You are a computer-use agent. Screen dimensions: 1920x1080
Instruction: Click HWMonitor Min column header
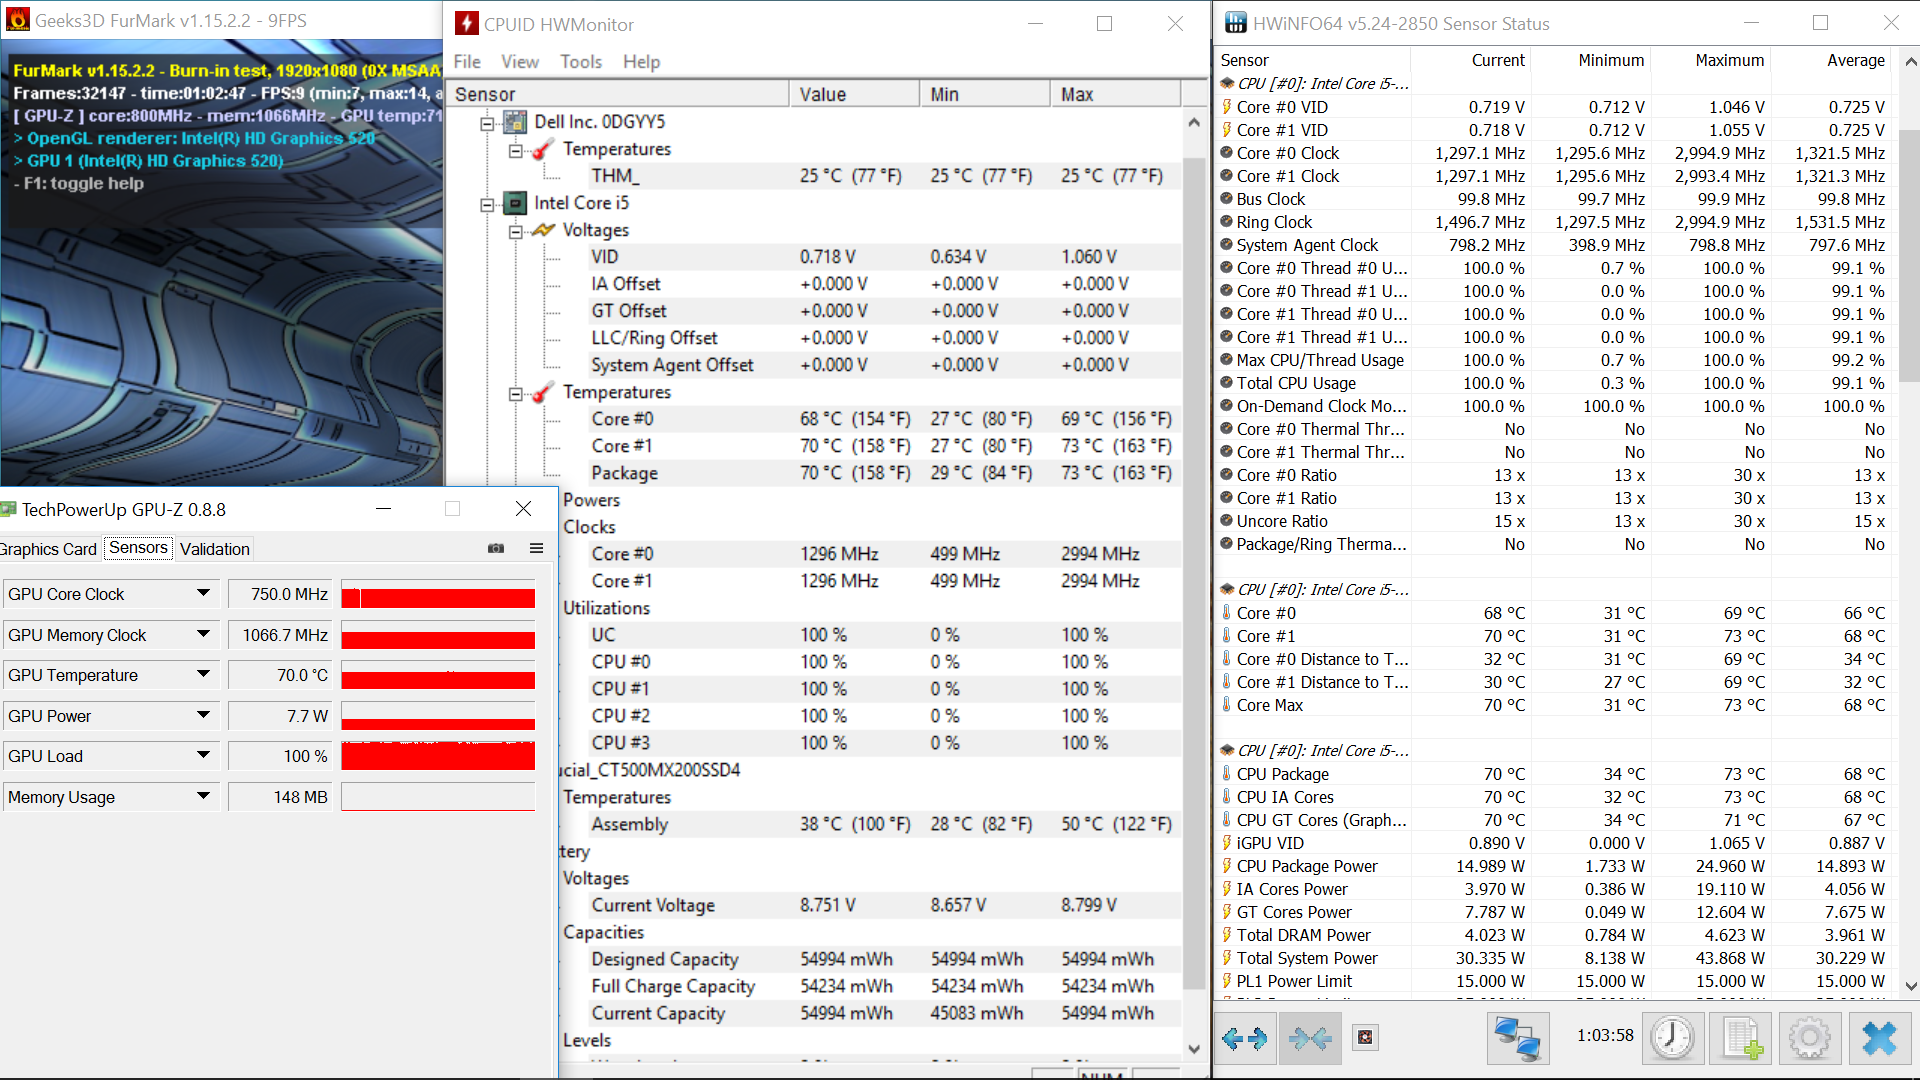click(985, 94)
